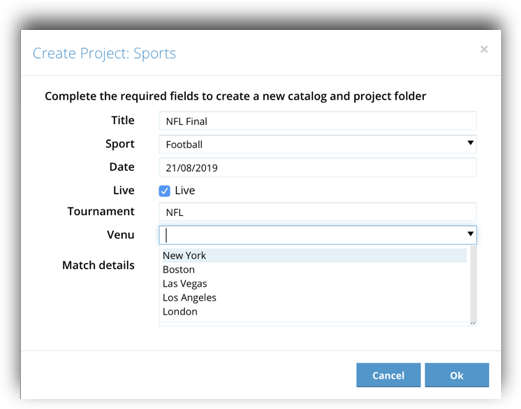Click the venue list scrollbar
Viewport: 521px width, 409px height.
[473, 283]
